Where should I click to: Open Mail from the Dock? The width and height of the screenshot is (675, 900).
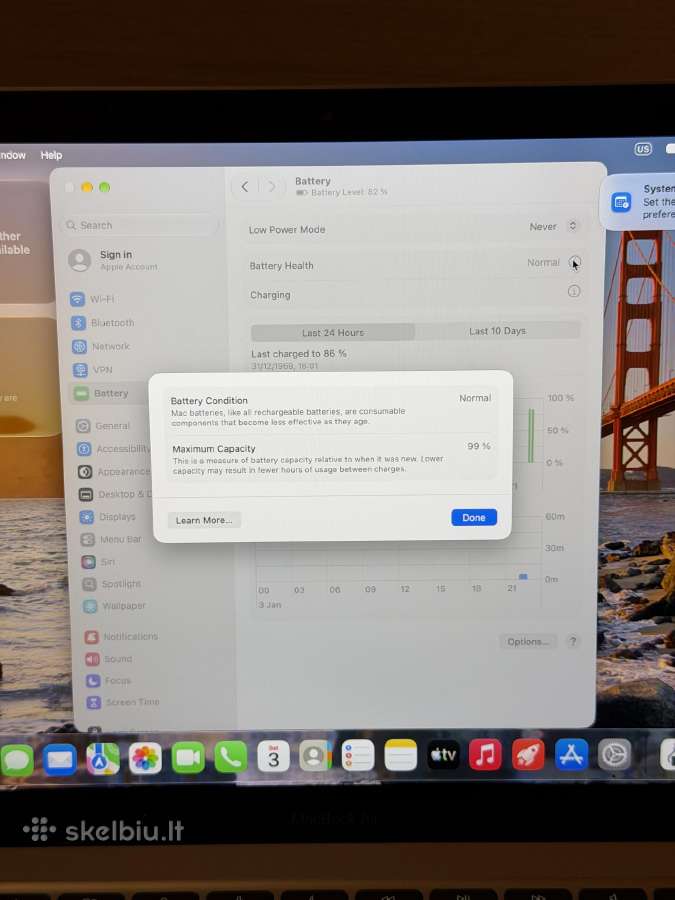click(x=60, y=759)
